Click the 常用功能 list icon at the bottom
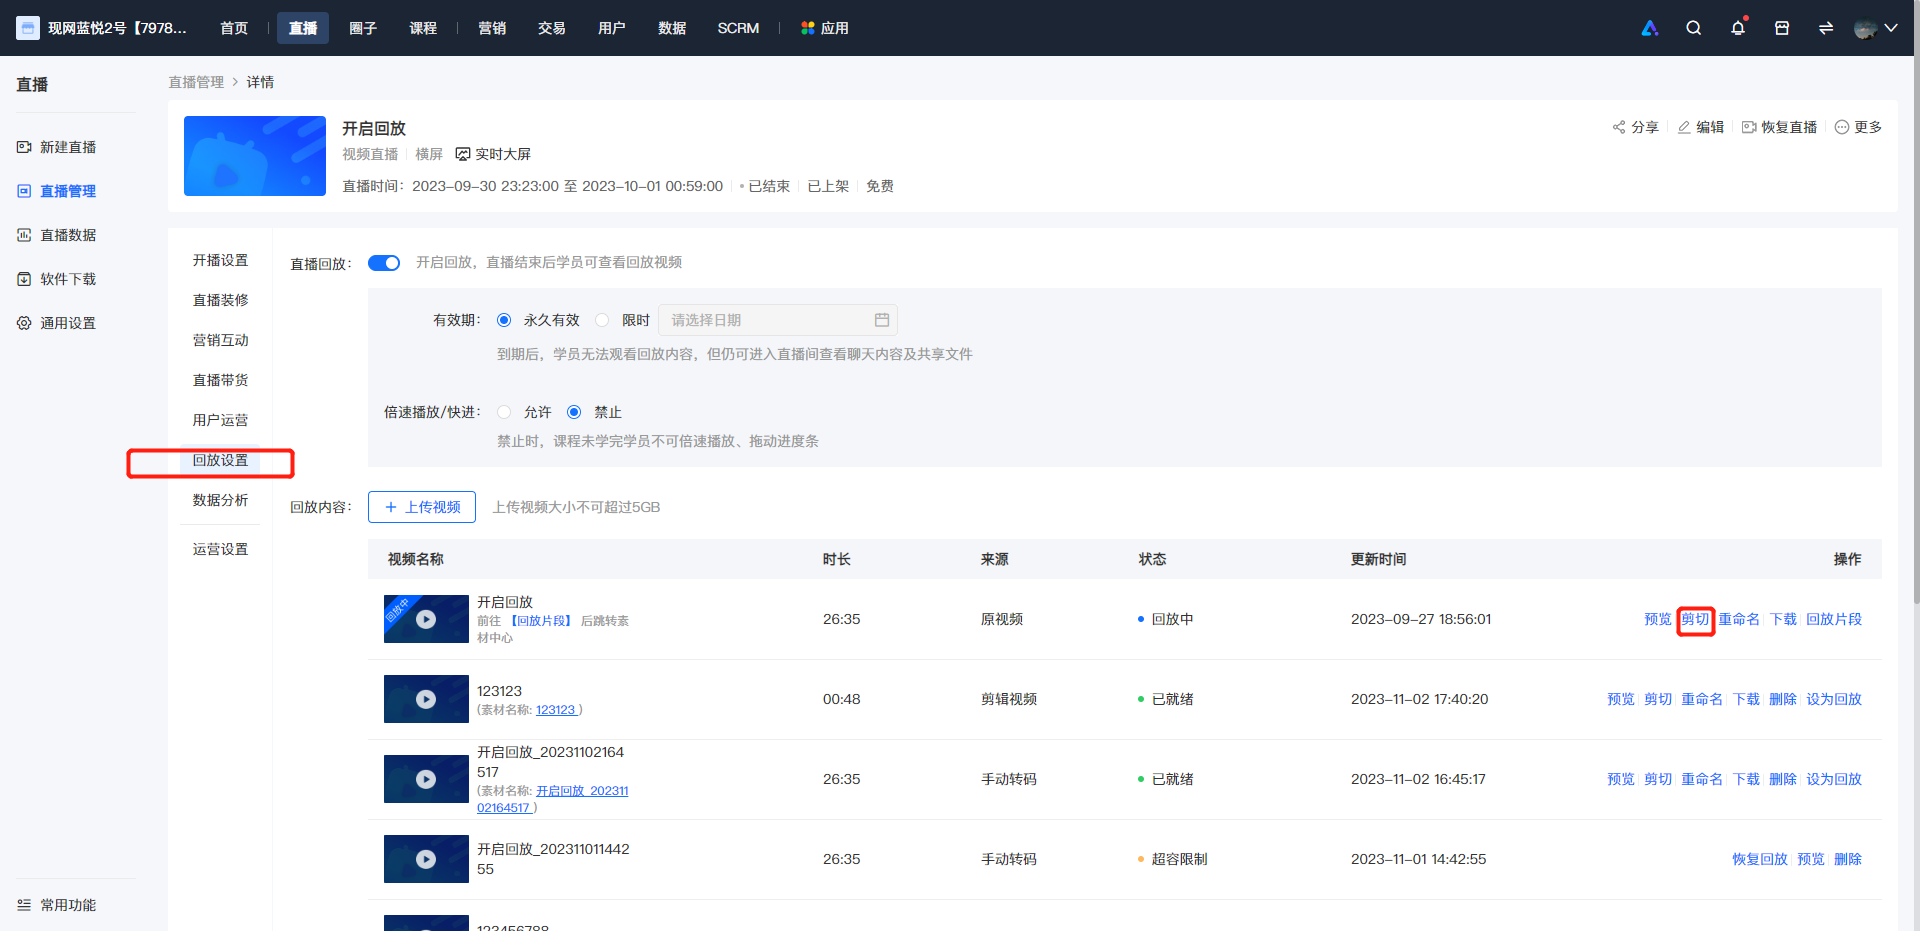Image resolution: width=1920 pixels, height=931 pixels. pos(24,905)
